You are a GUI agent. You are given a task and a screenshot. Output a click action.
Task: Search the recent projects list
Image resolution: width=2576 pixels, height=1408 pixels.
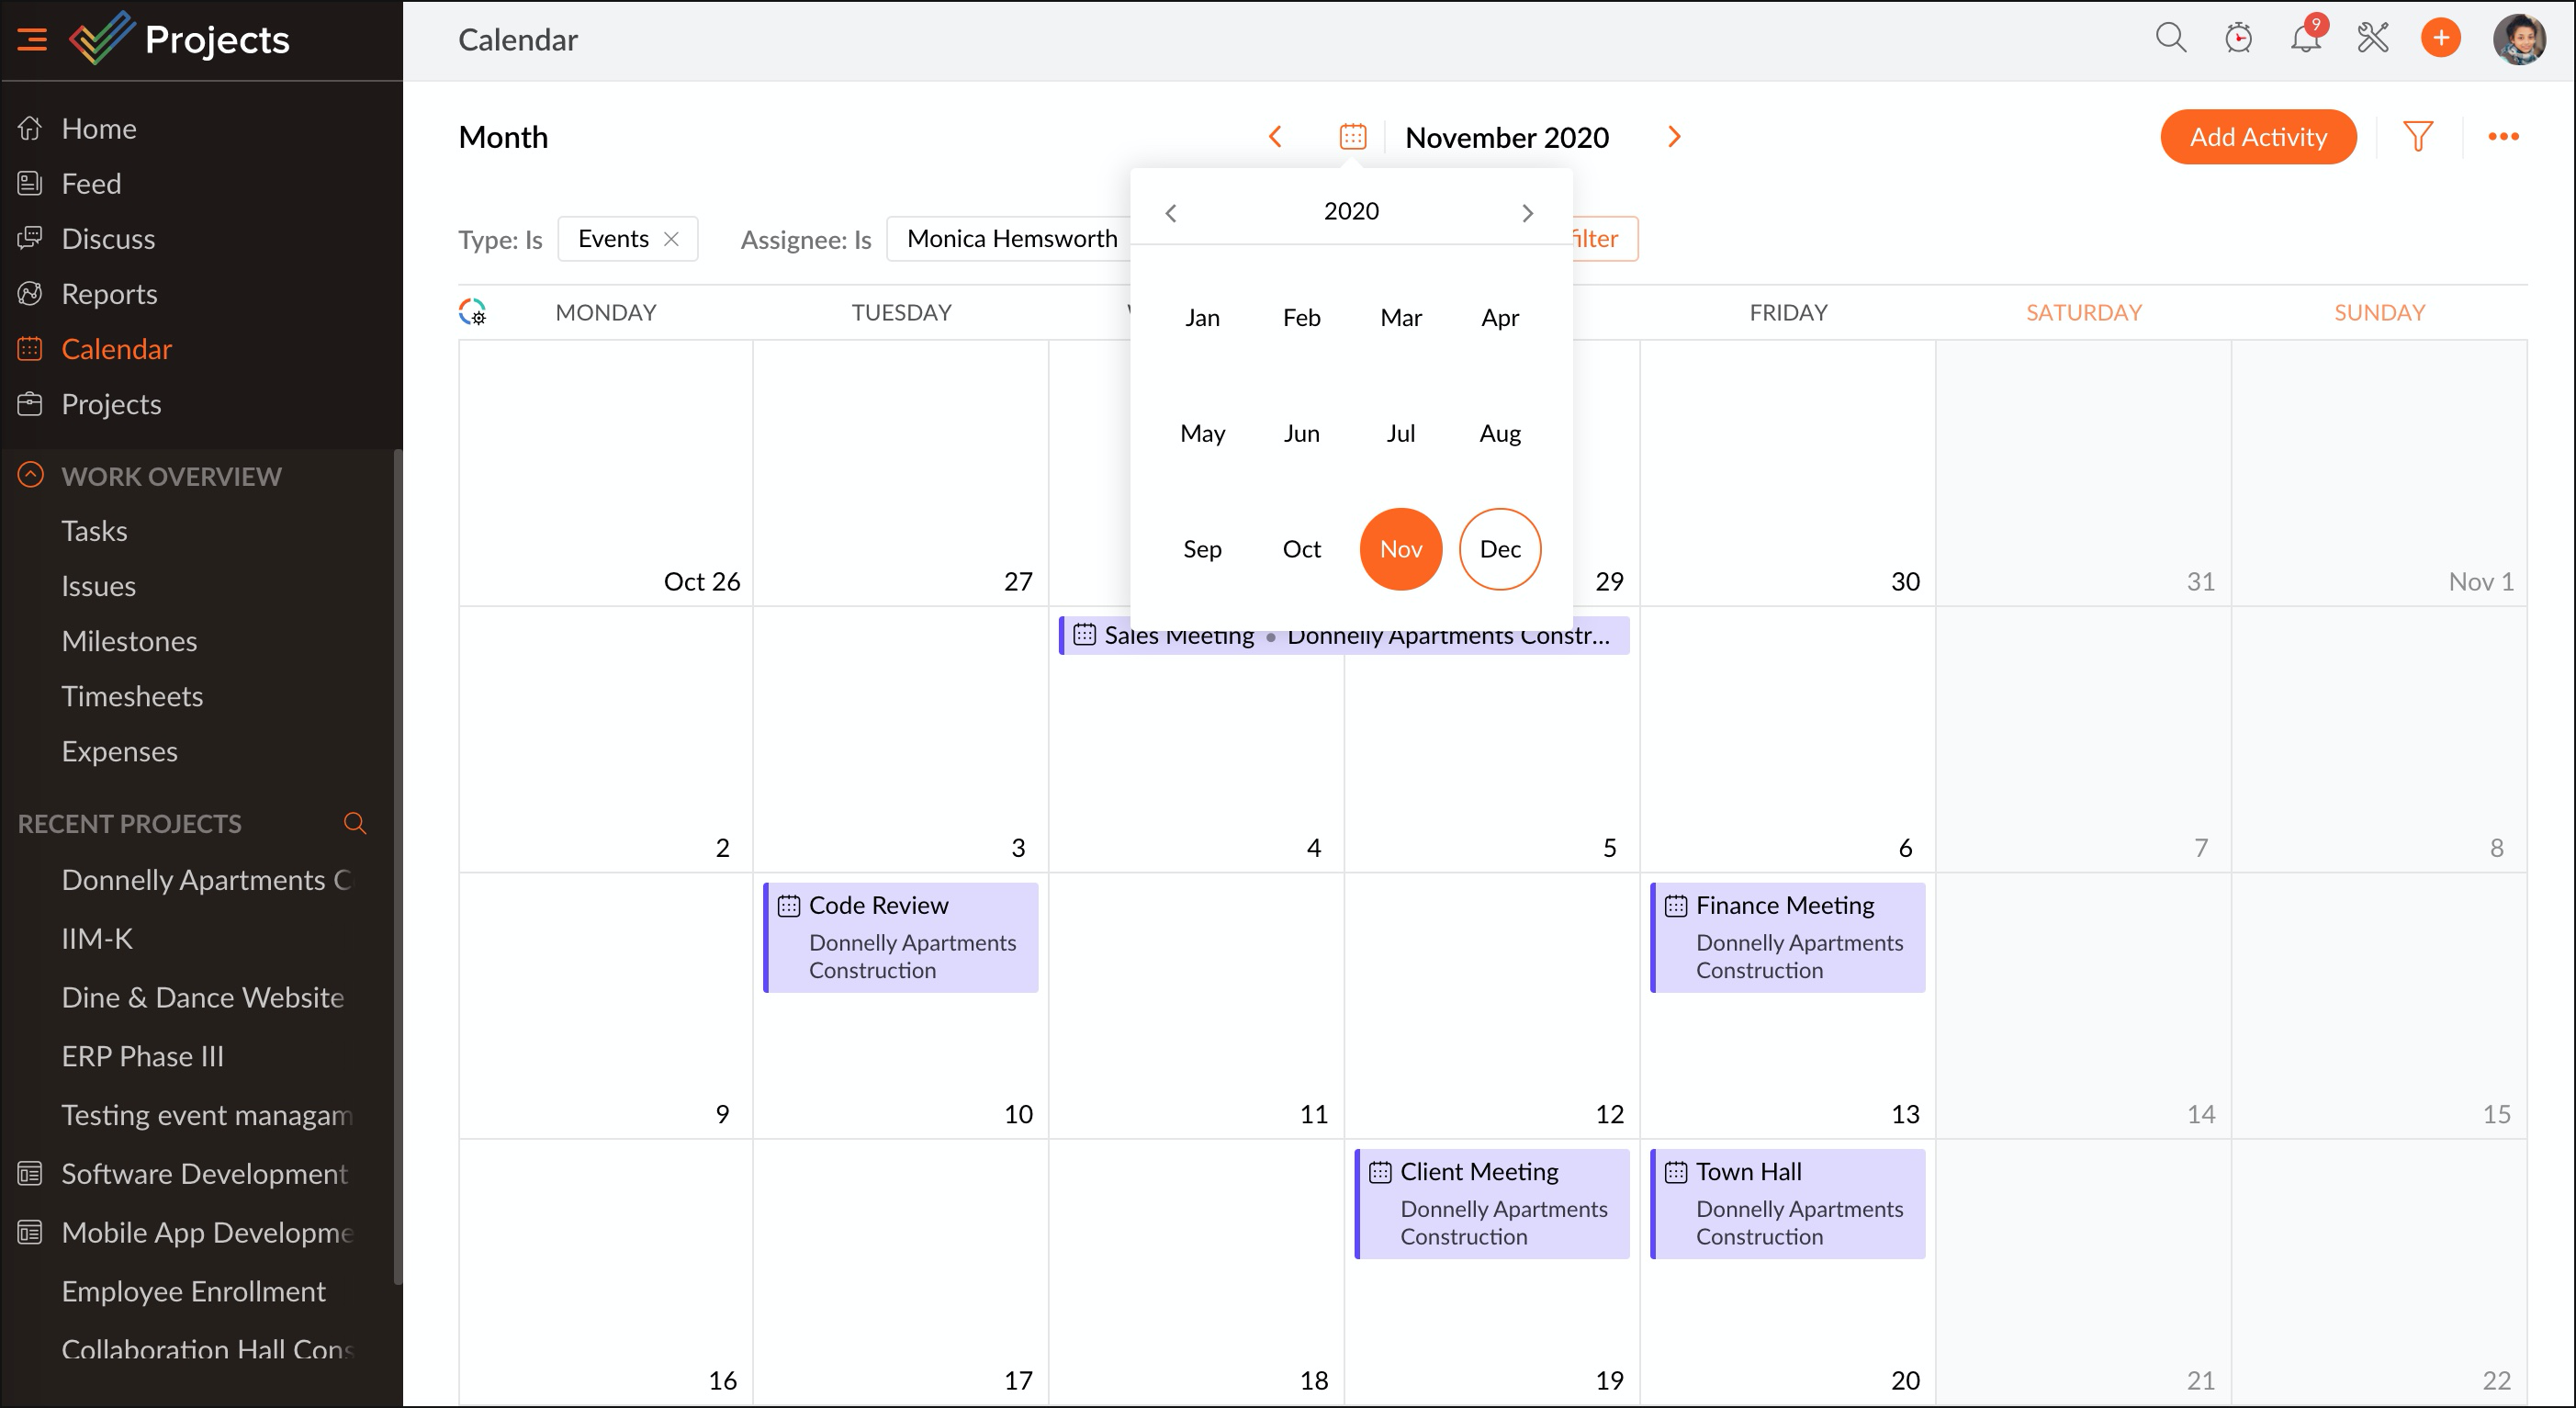[x=354, y=823]
